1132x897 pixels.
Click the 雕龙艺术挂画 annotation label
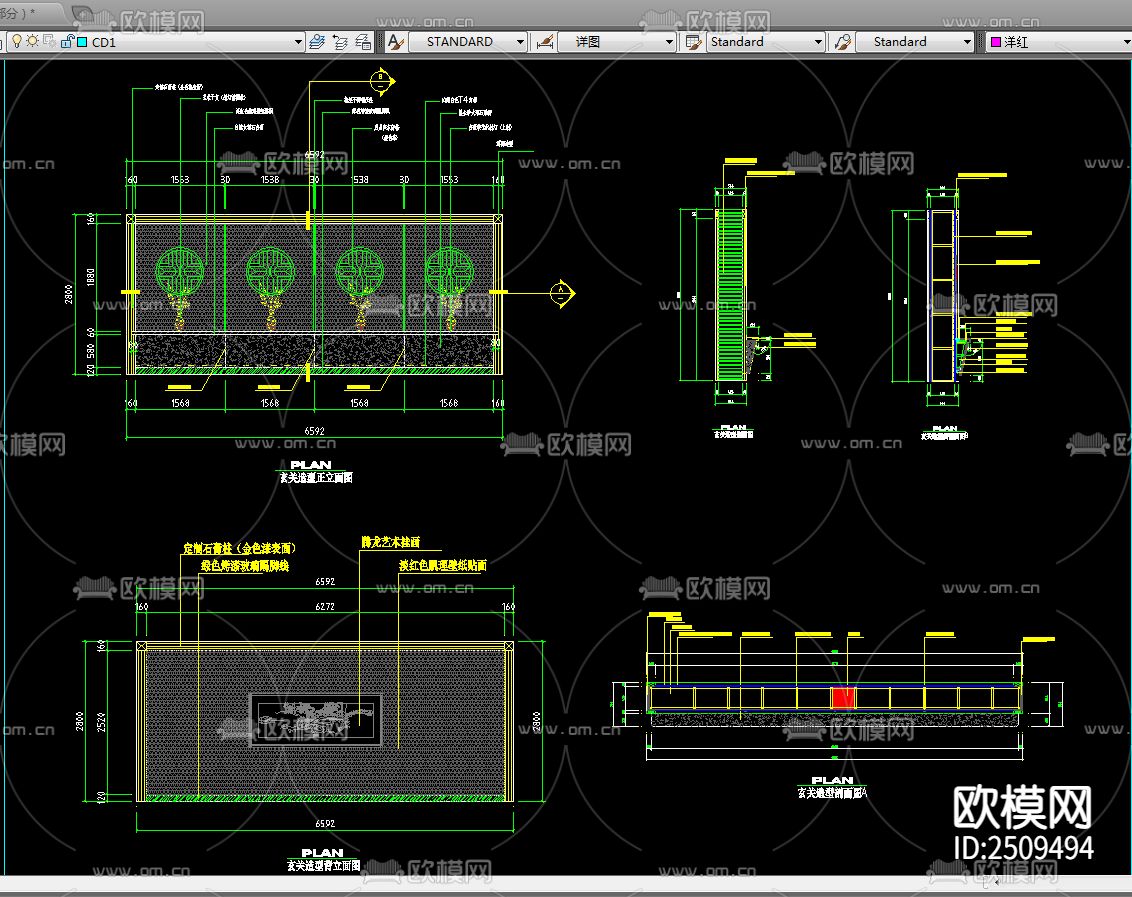click(x=391, y=542)
